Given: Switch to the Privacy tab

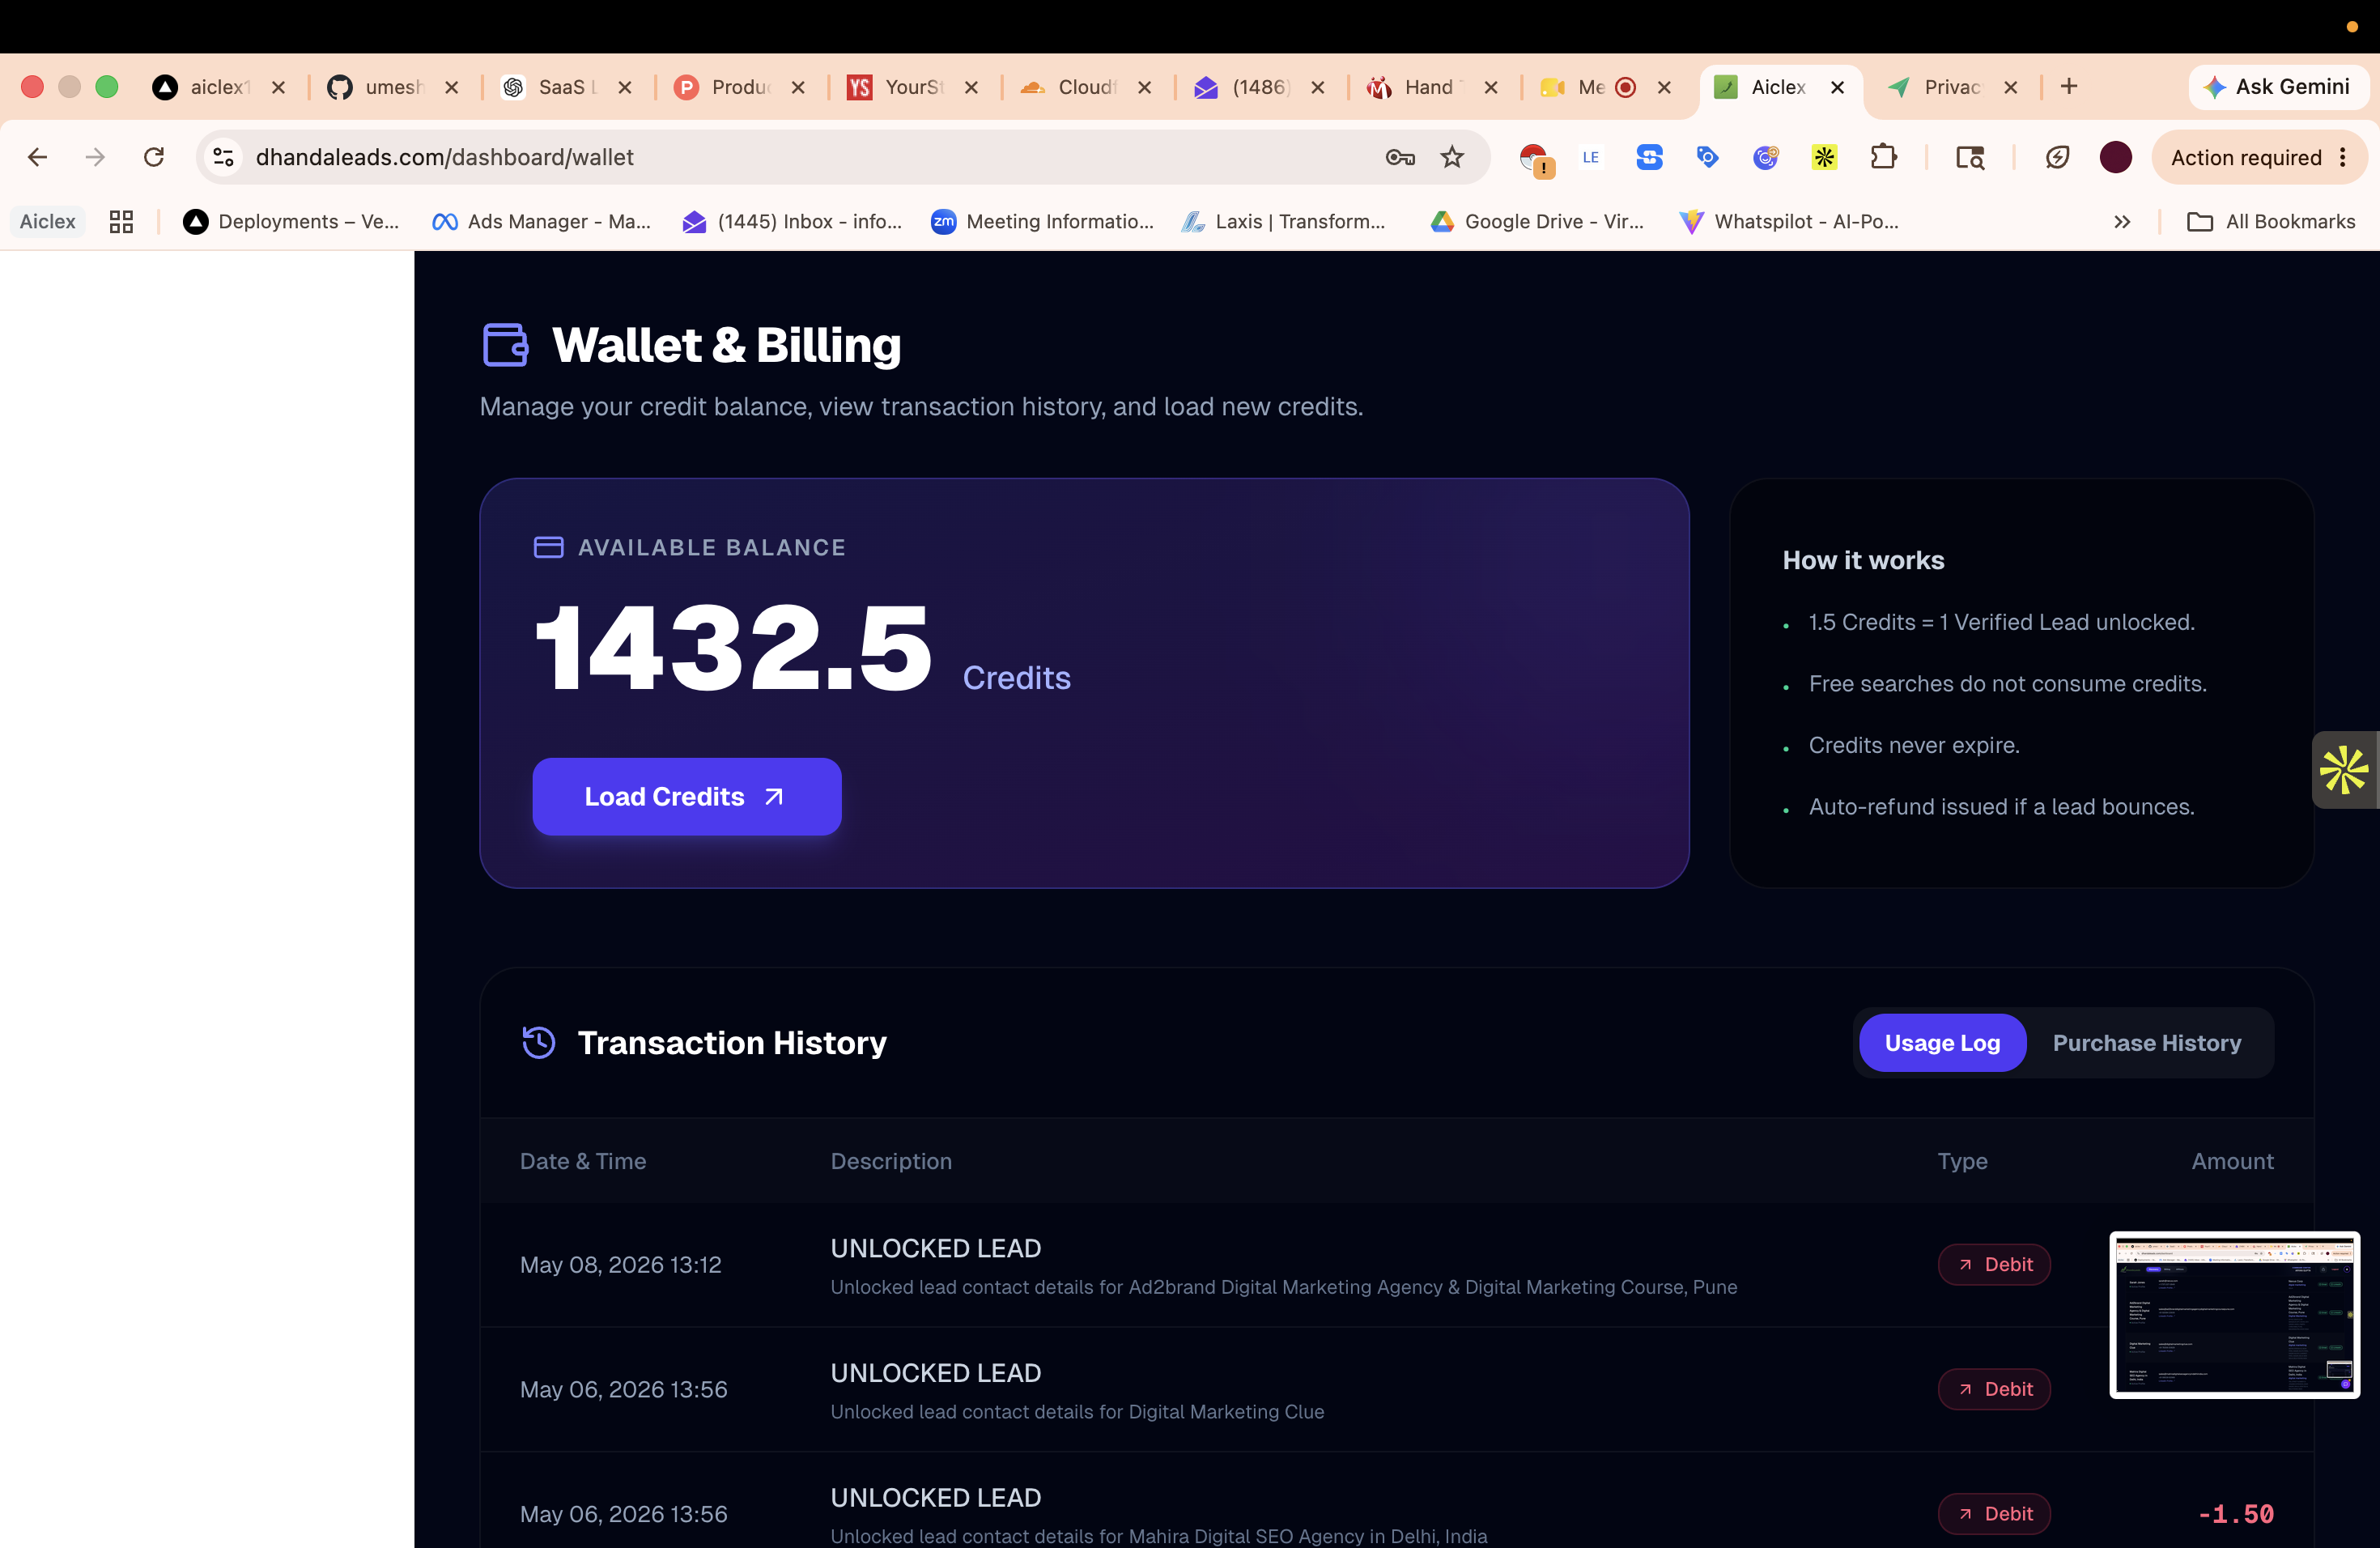Looking at the screenshot, I should coord(1953,87).
